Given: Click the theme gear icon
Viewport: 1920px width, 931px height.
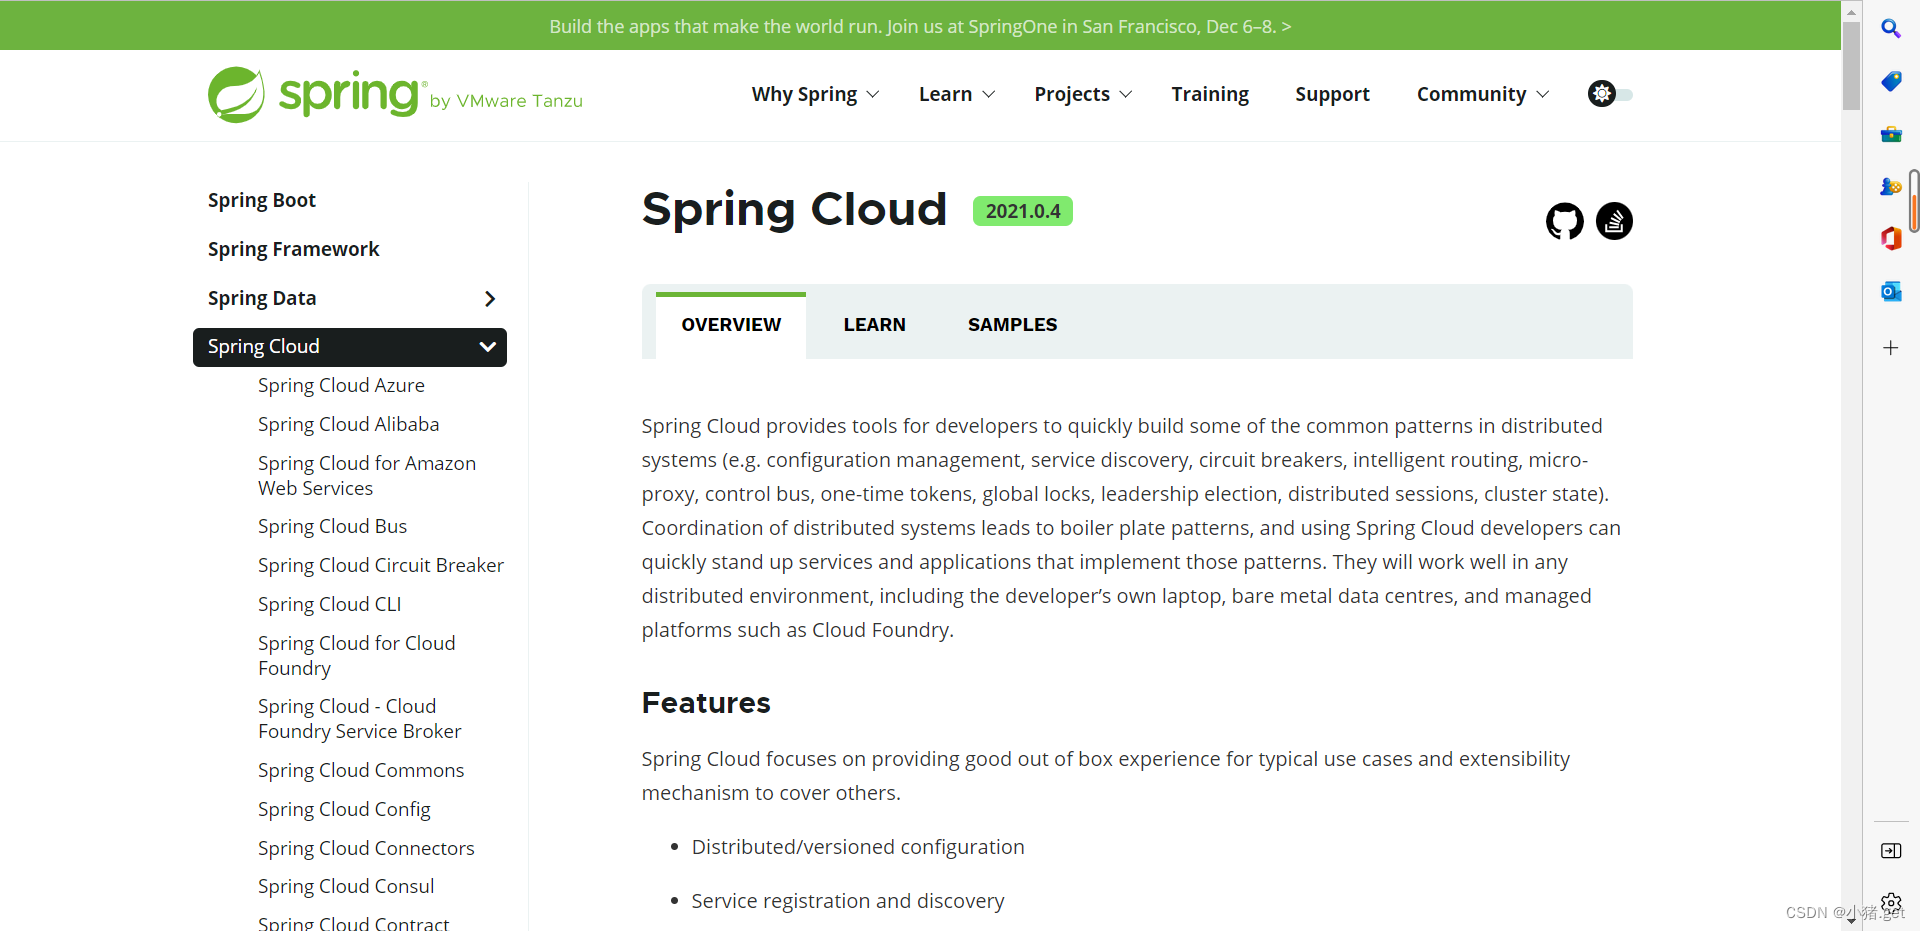Looking at the screenshot, I should [1603, 93].
